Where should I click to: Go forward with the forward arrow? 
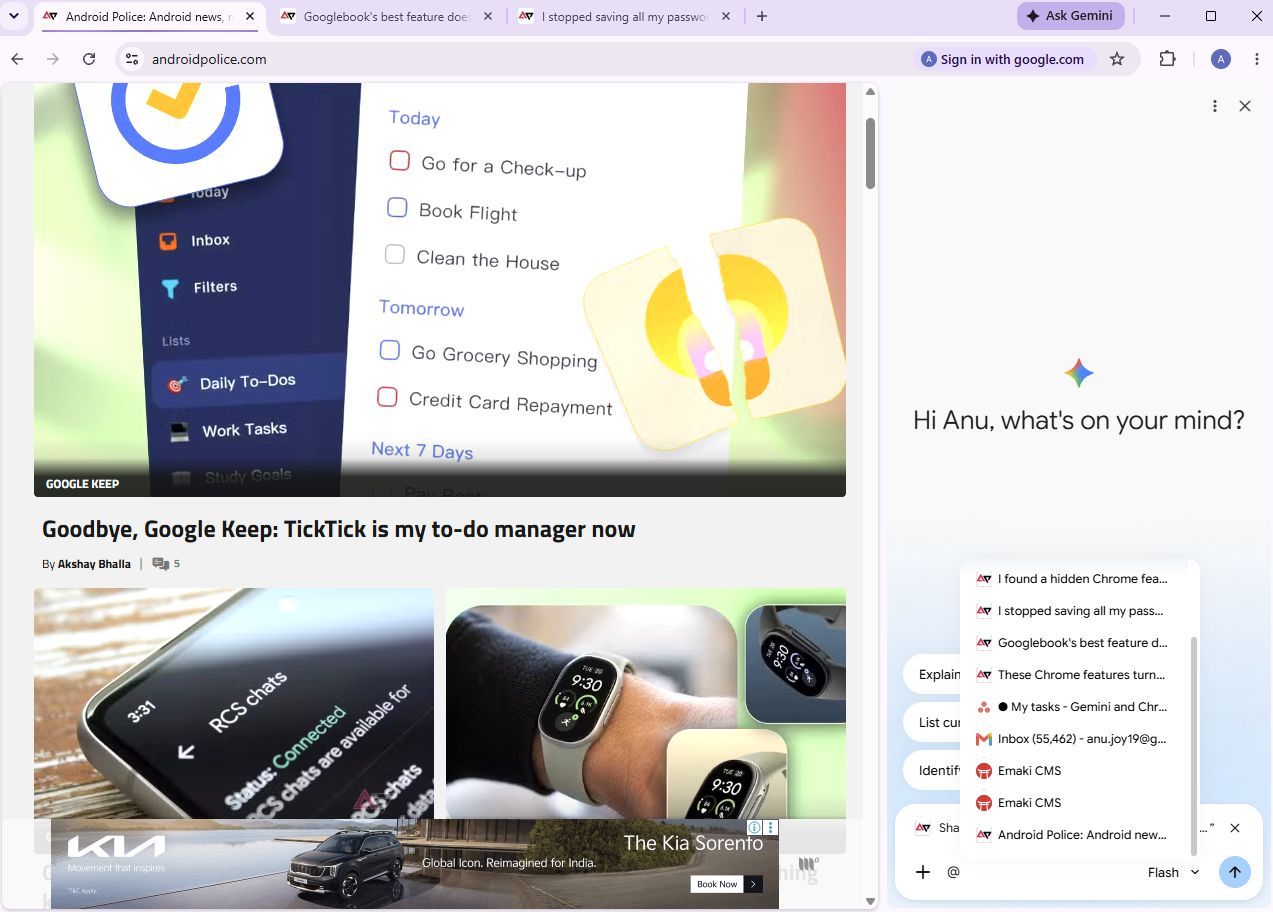click(53, 59)
